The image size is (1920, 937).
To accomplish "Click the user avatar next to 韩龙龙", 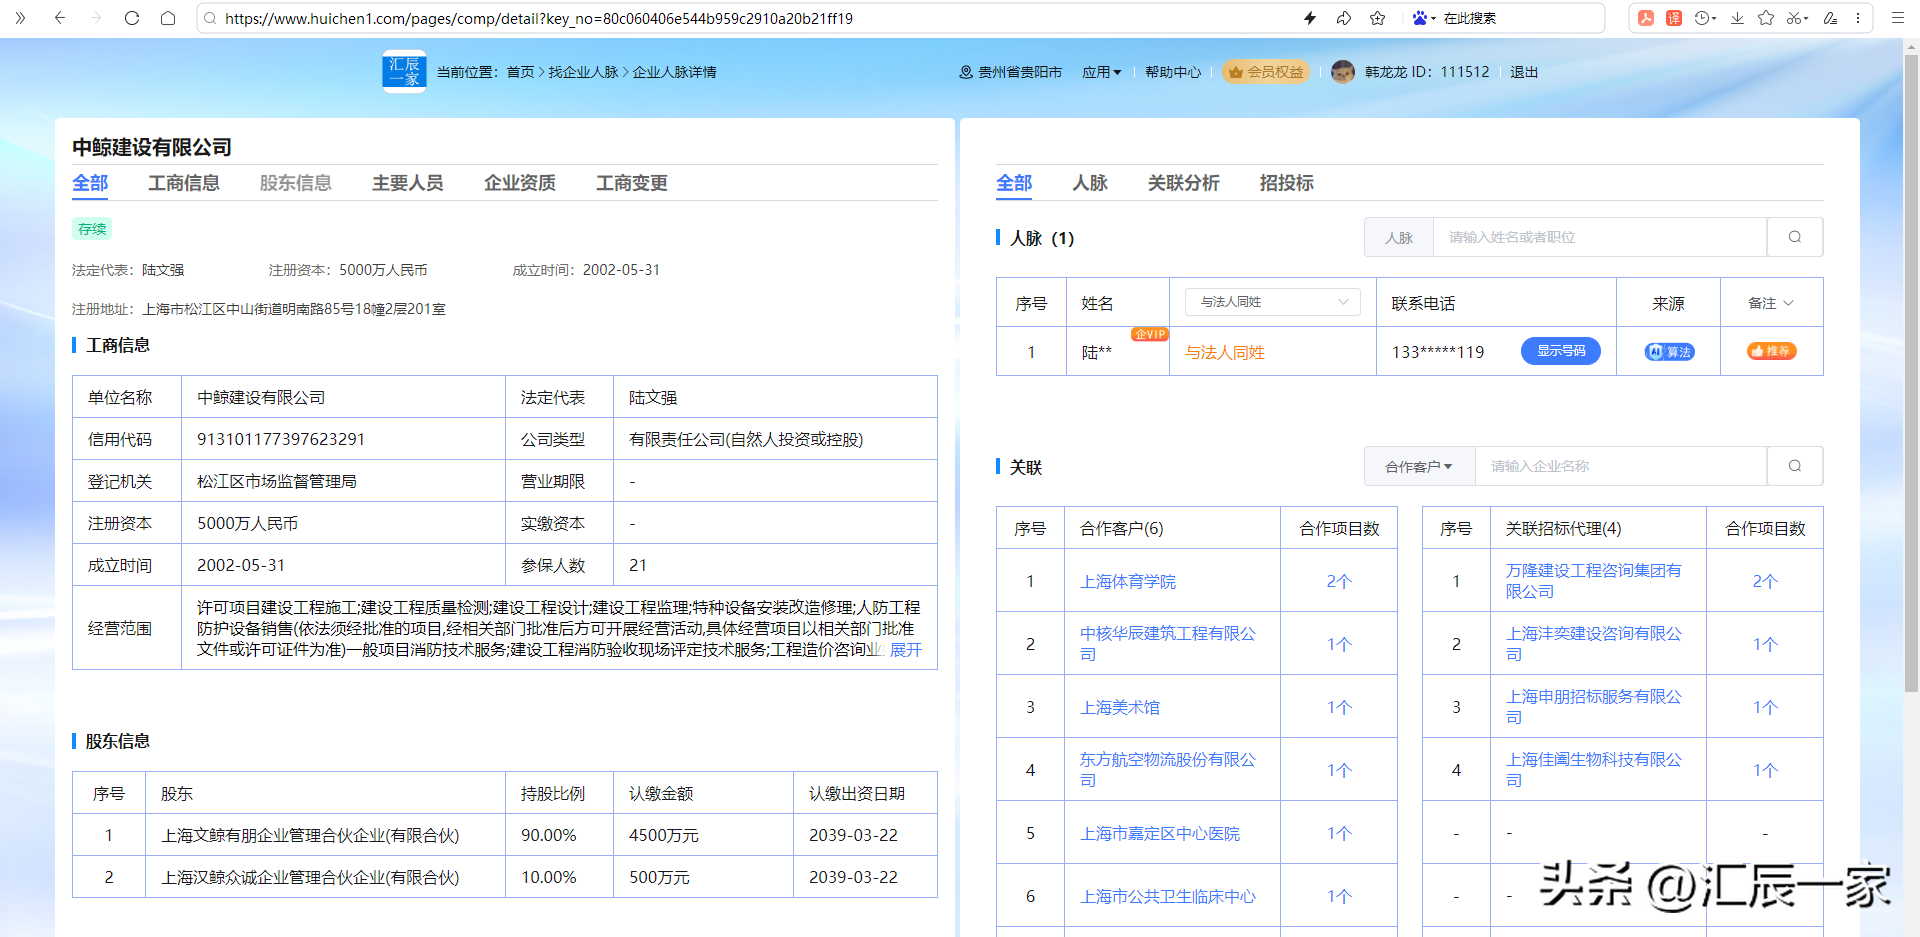I will click(x=1343, y=72).
